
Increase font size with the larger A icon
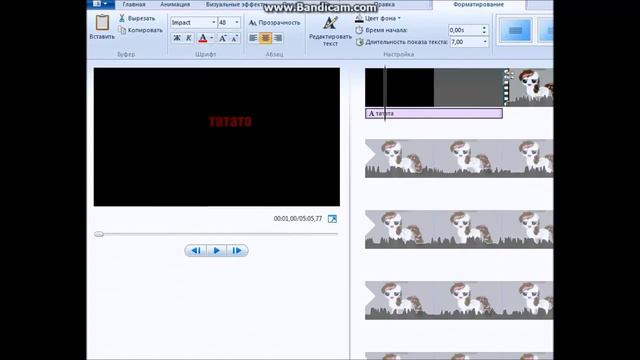point(223,38)
